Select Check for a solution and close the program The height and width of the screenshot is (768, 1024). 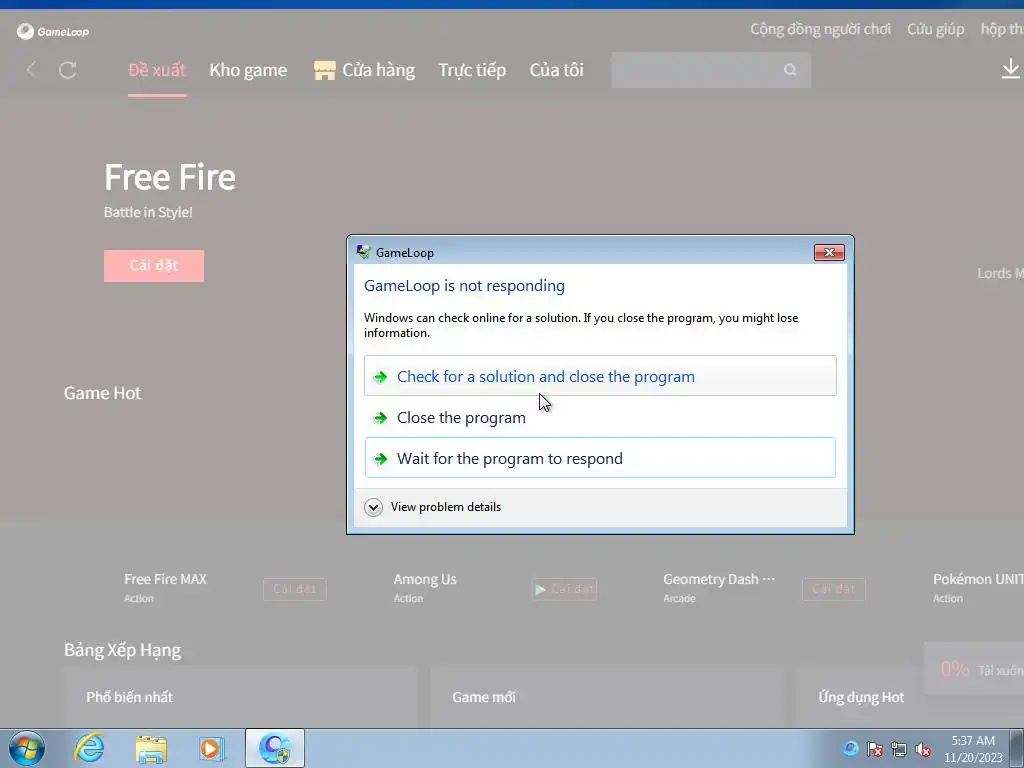tap(600, 376)
